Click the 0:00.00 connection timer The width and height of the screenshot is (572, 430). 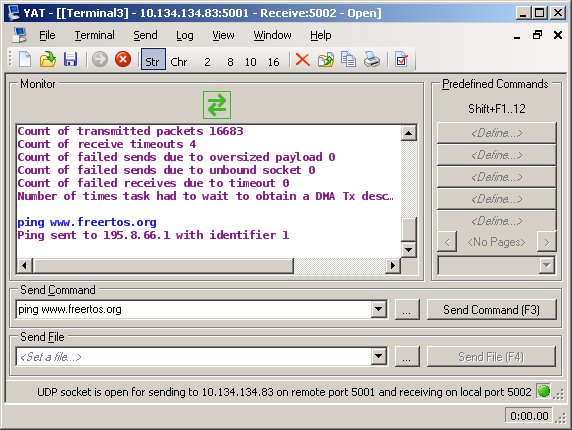click(x=529, y=416)
